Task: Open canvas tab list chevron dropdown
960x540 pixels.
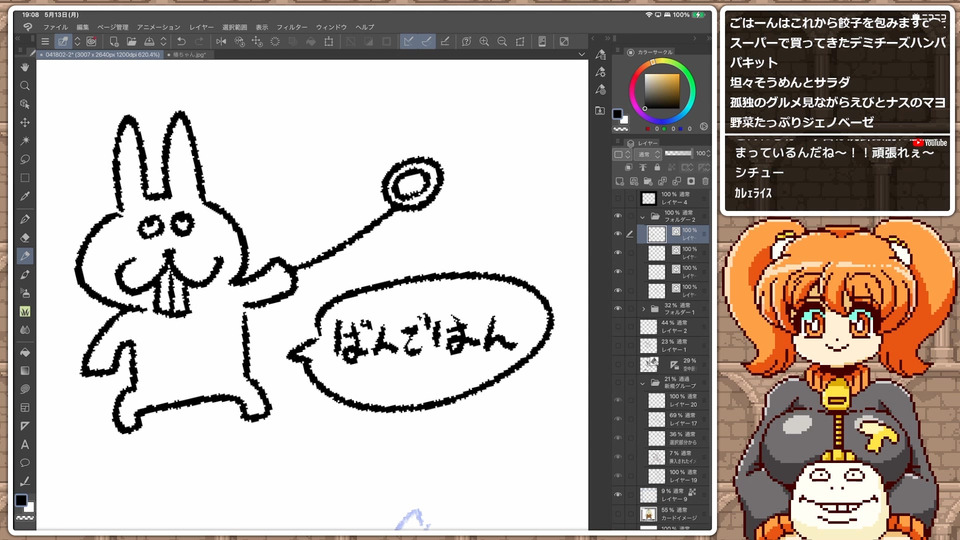Action: [581, 54]
